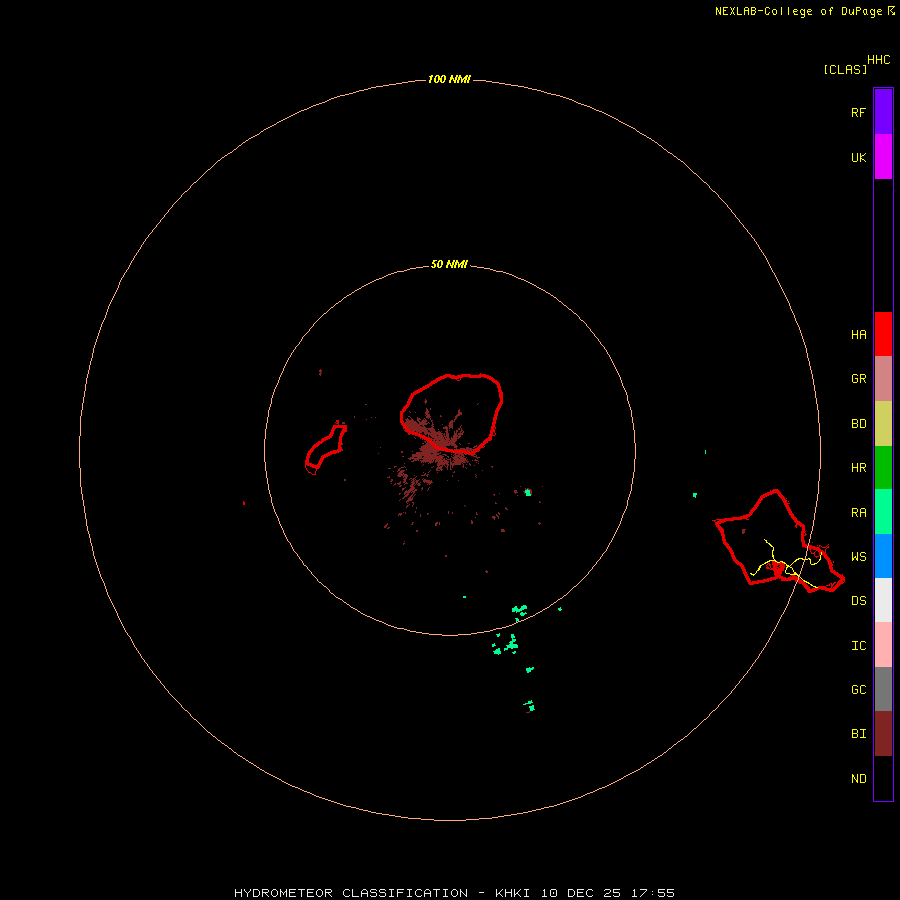Click the UK legend label
Viewport: 900px width, 900px height.
pos(858,158)
